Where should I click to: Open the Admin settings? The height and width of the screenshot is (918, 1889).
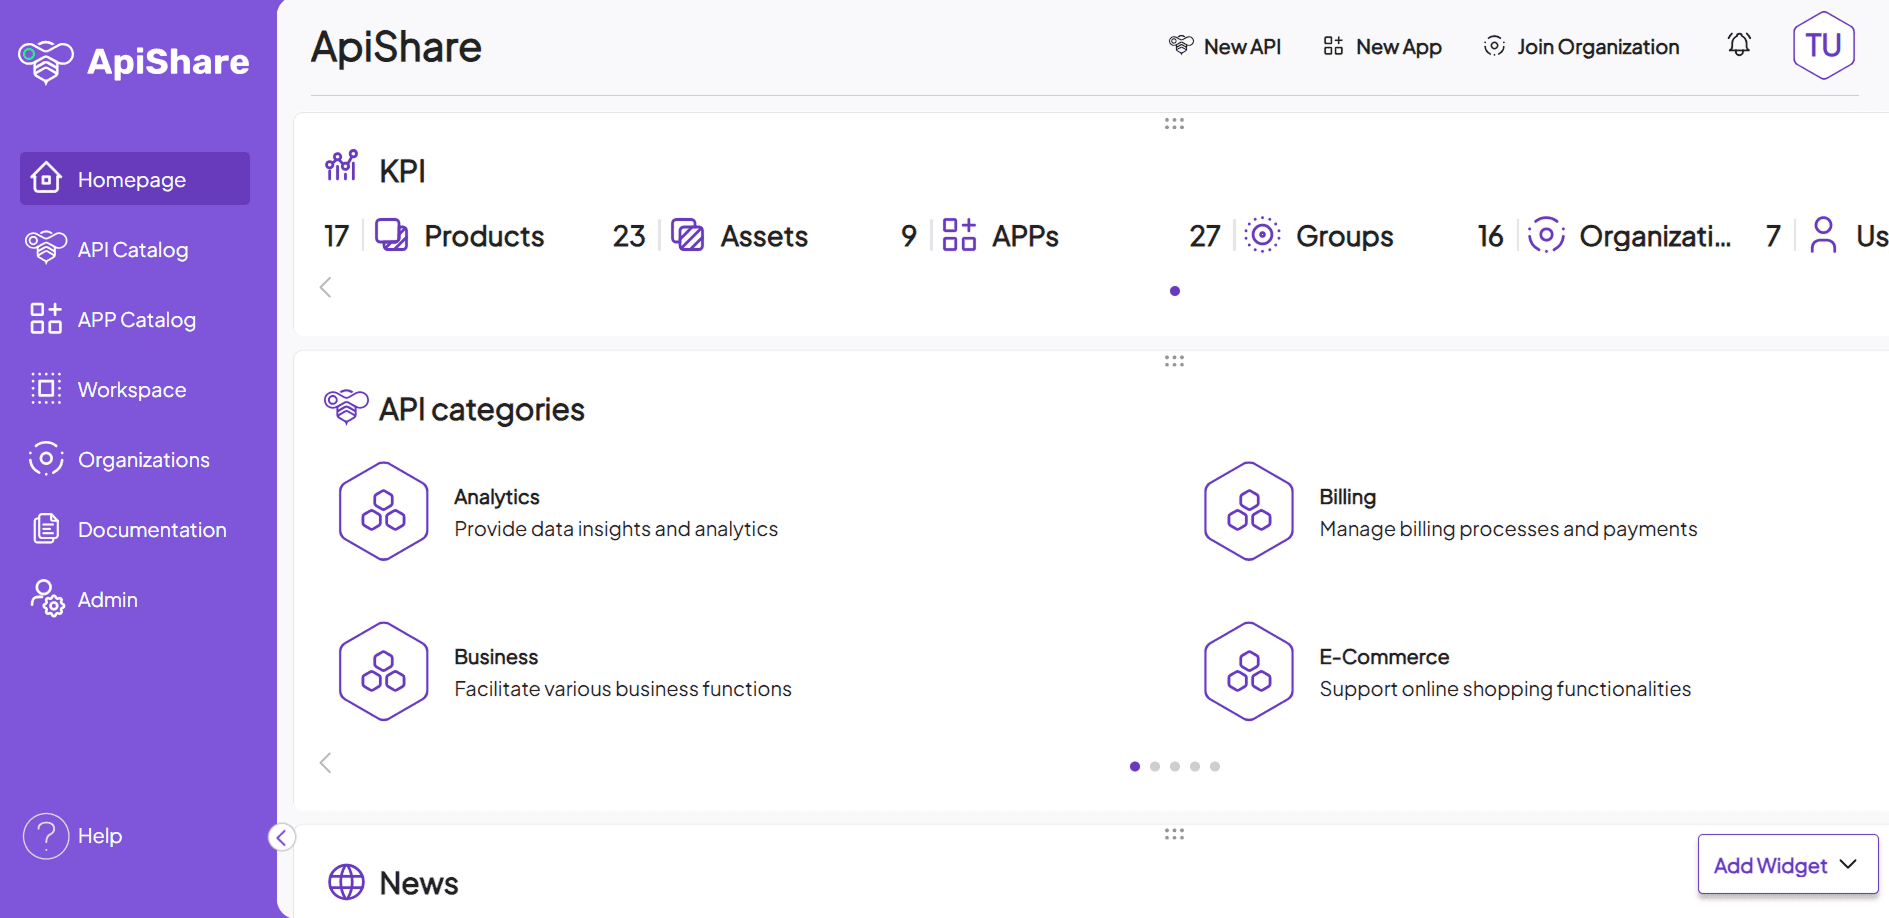pos(107,599)
